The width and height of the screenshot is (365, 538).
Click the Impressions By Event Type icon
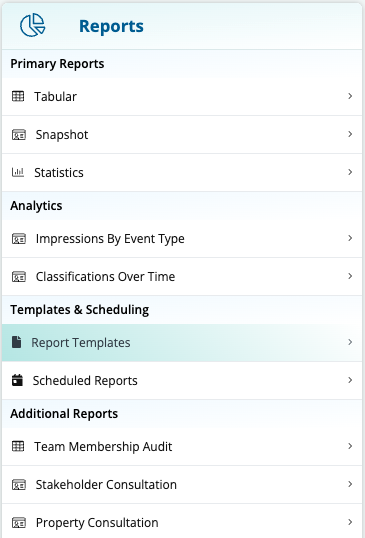[x=19, y=238]
